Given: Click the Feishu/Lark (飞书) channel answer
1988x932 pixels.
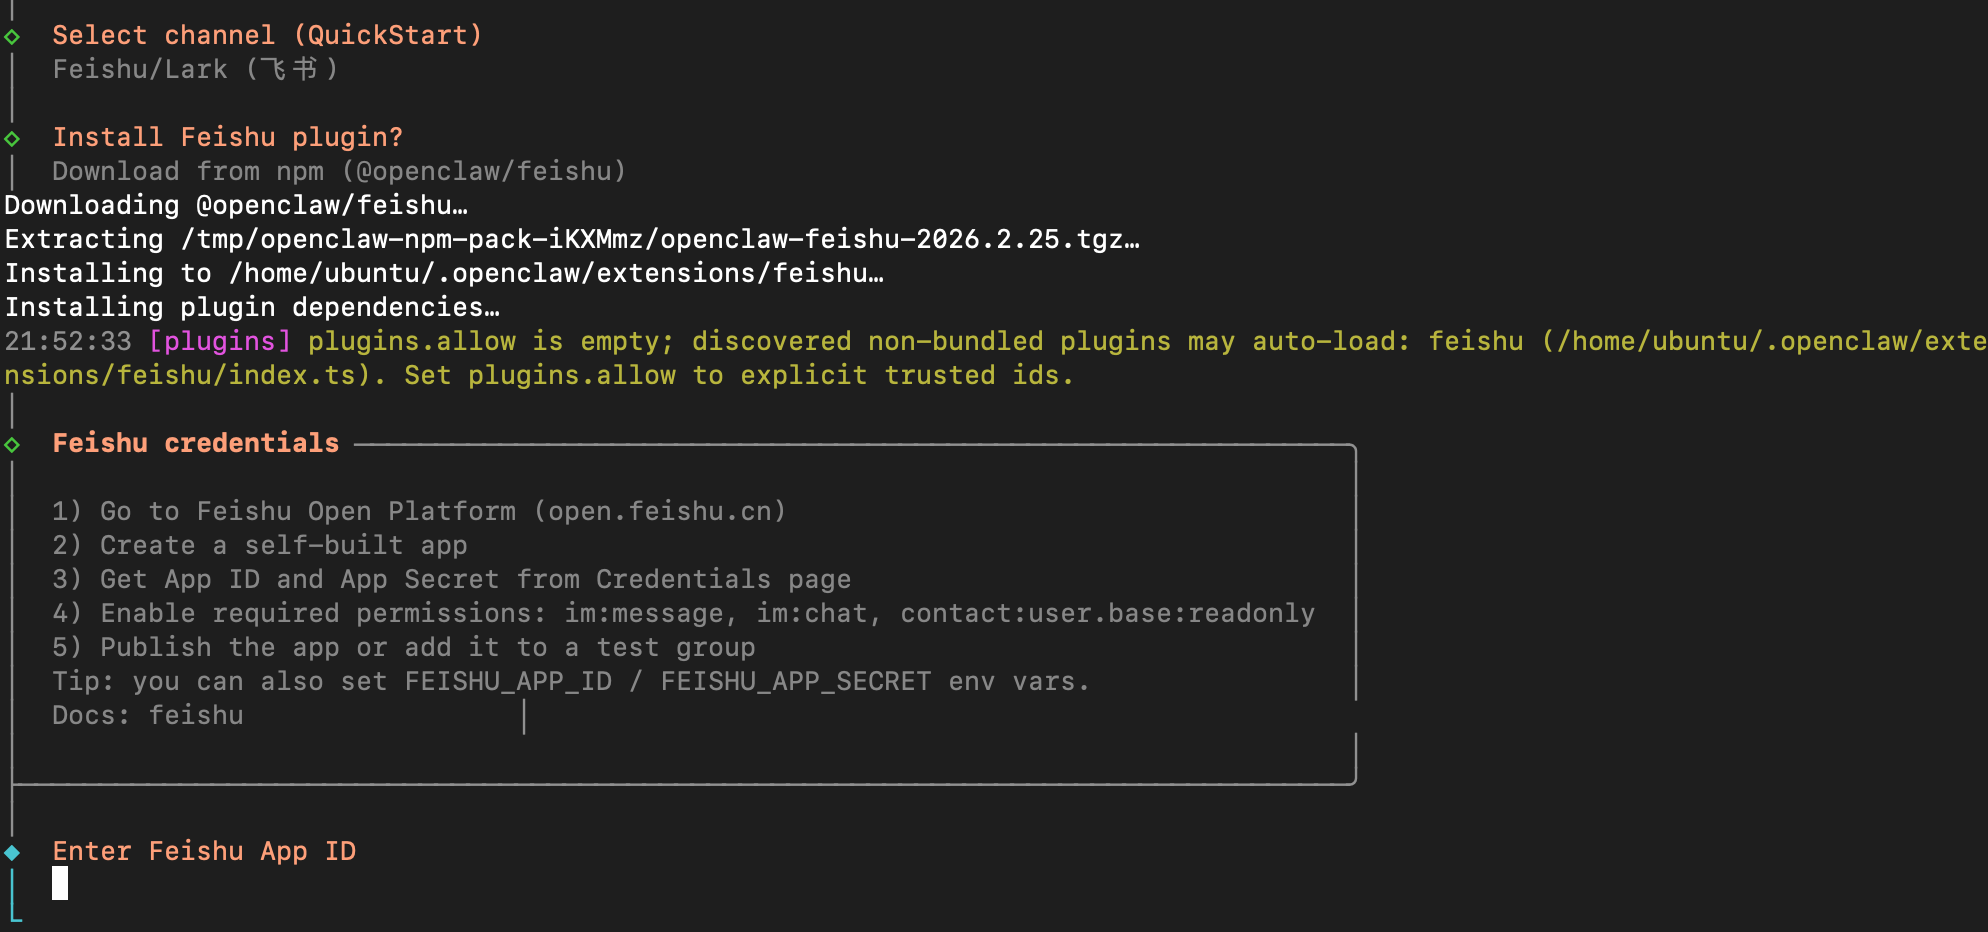Looking at the screenshot, I should click(195, 70).
